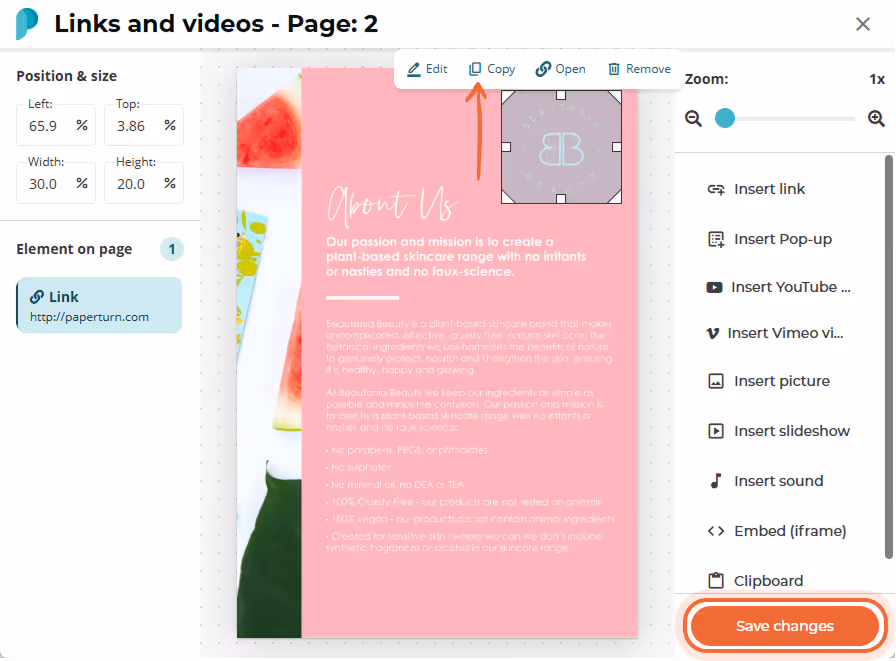Image resolution: width=896 pixels, height=661 pixels.
Task: Choose Remove in the element toolbar
Action: click(639, 69)
